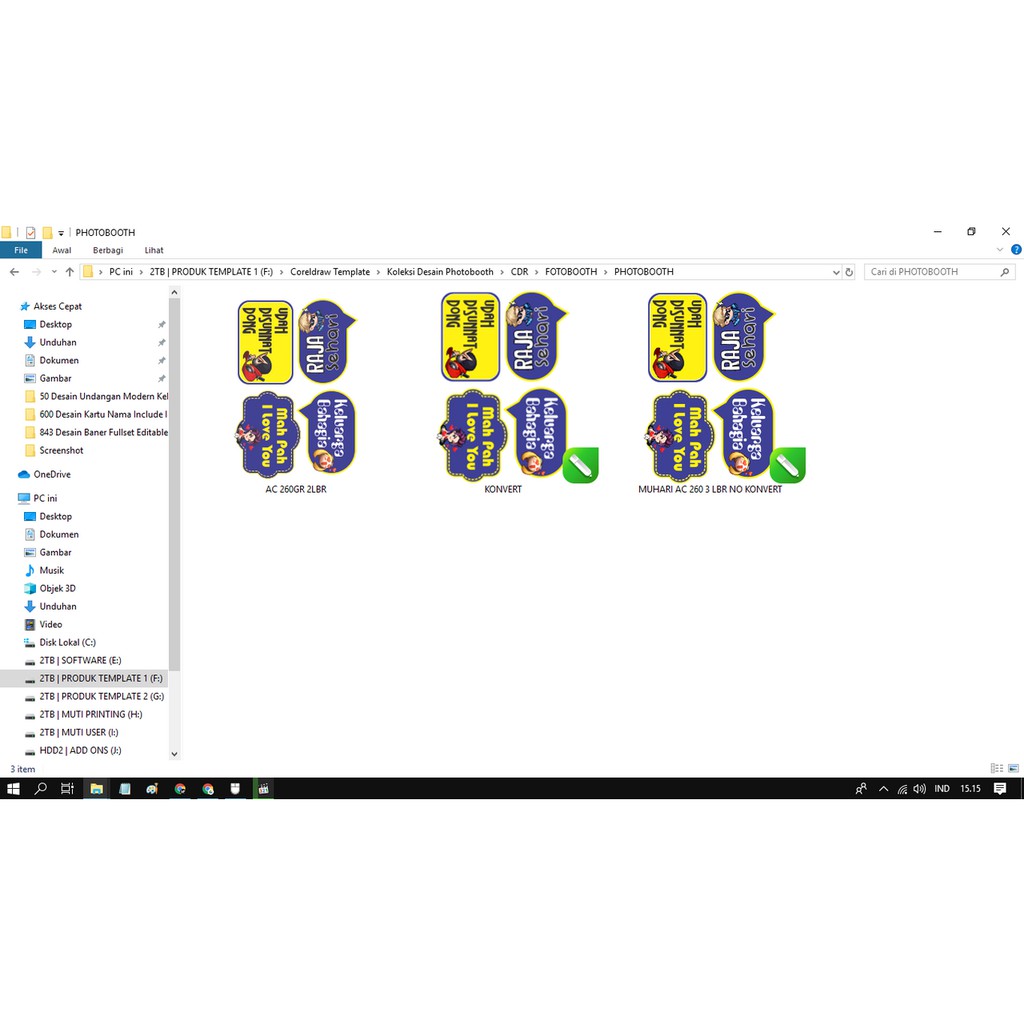
Task: Open the Help question mark icon
Action: [x=1016, y=249]
